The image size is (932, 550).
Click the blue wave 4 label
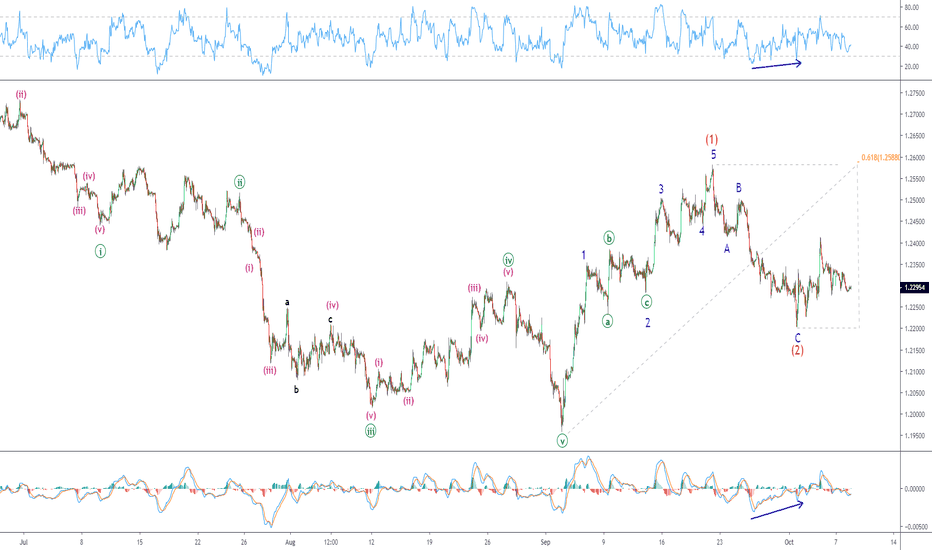[x=702, y=231]
